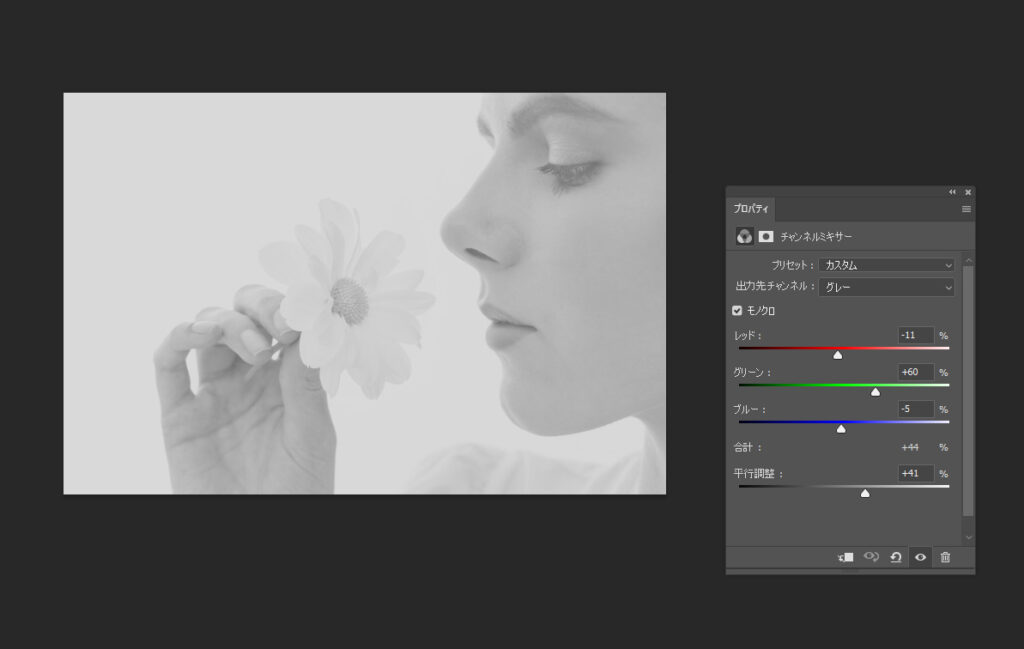The image size is (1024, 649).
Task: Click the ブルー slider handle
Action: click(841, 429)
